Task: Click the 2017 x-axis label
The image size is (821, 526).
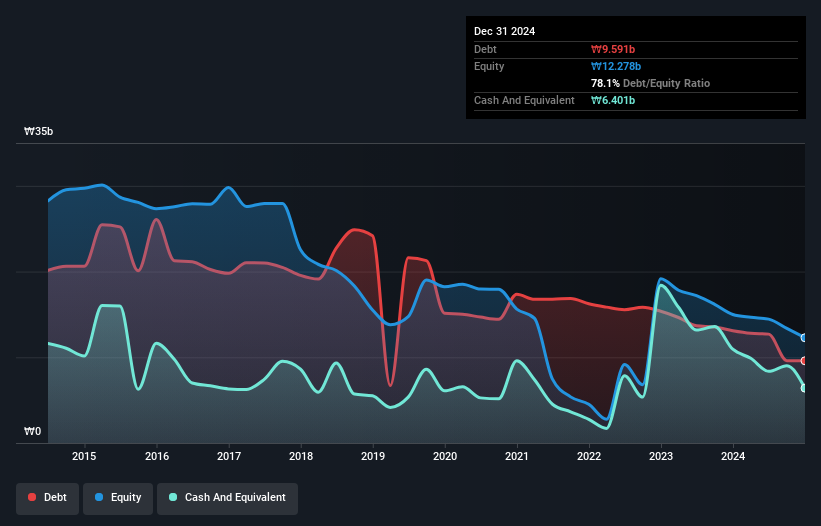Action: click(x=229, y=456)
